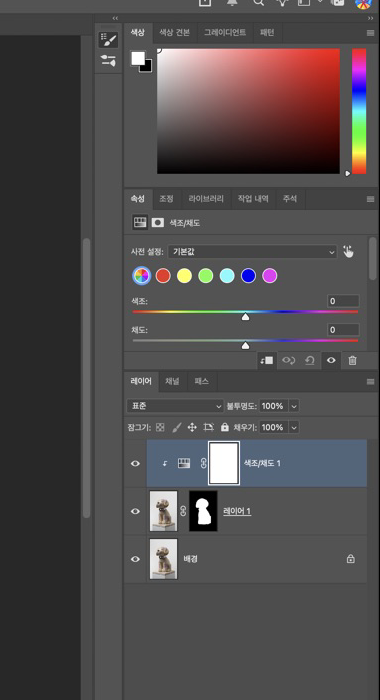Collapse the panels with right double-arrow

coord(370,18)
